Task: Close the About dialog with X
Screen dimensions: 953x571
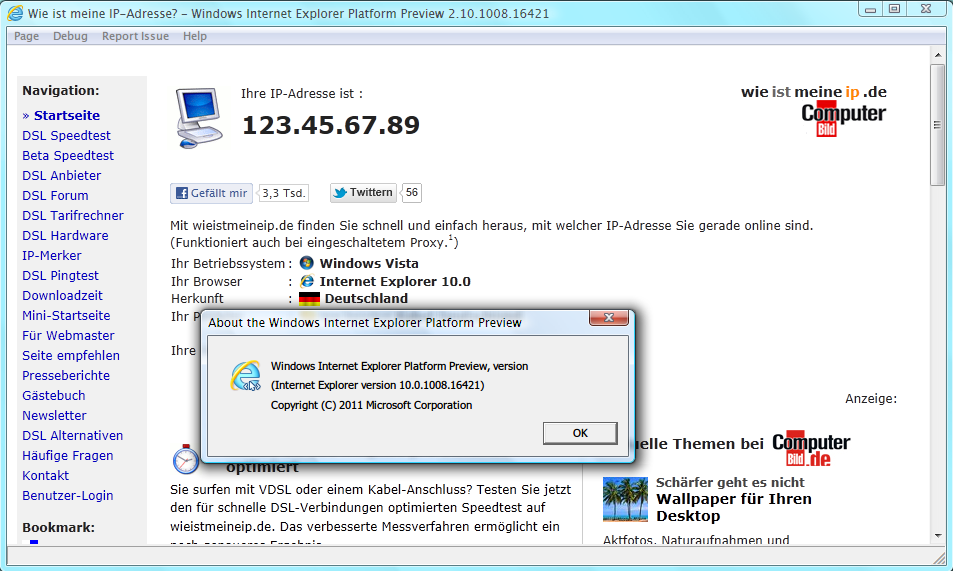Action: [608, 317]
